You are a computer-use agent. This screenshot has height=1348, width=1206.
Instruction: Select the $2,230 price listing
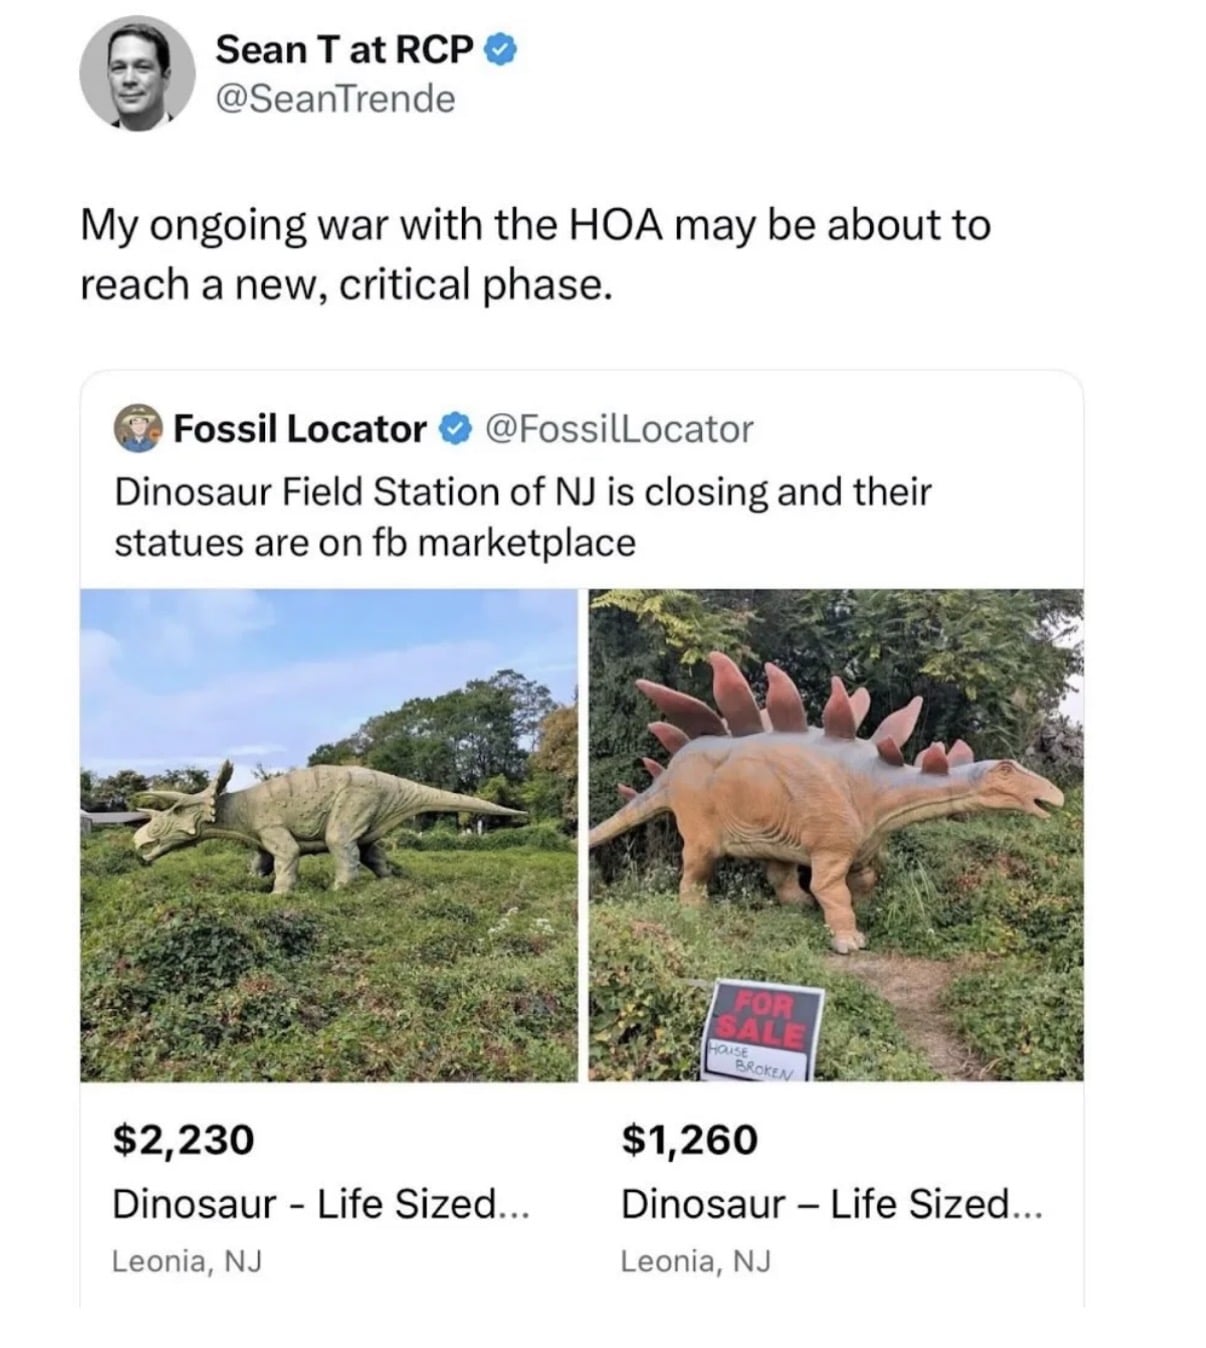click(184, 1139)
